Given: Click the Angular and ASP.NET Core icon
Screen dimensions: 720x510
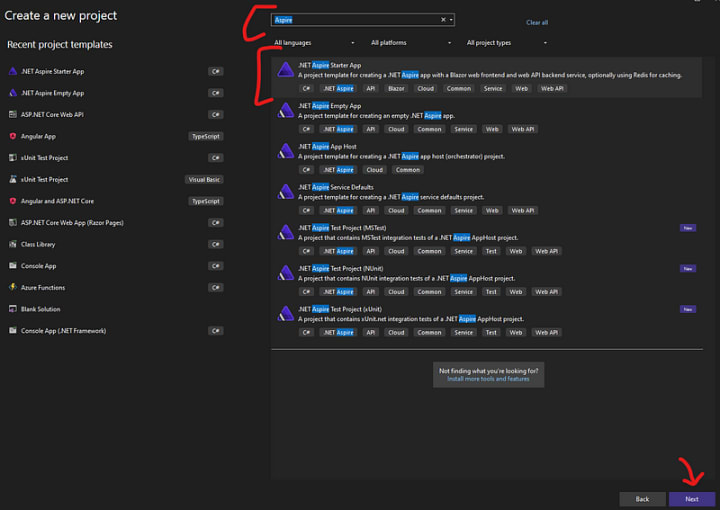Looking at the screenshot, I should click(13, 201).
